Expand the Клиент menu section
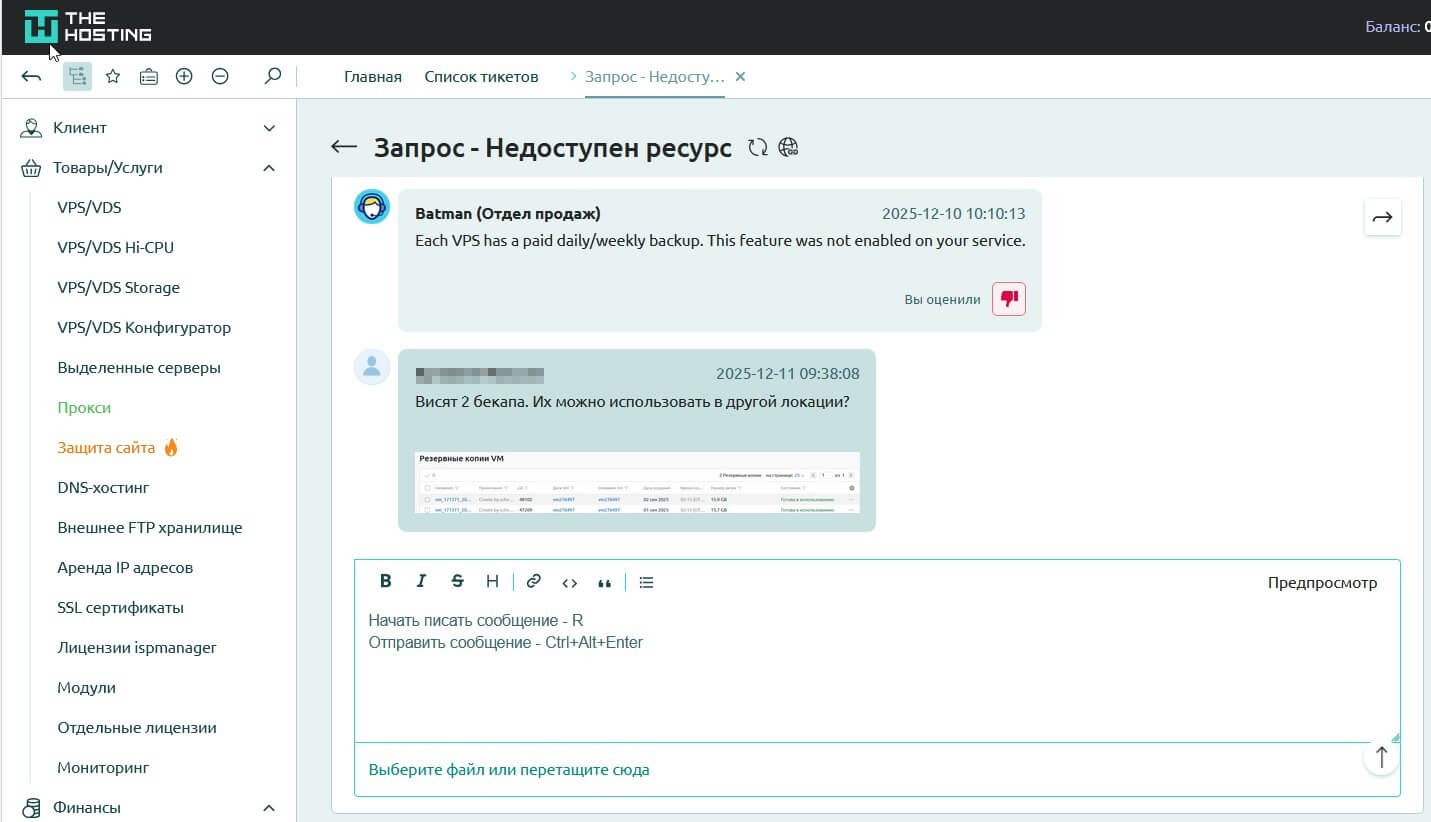The width and height of the screenshot is (1431, 822). pyautogui.click(x=268, y=128)
